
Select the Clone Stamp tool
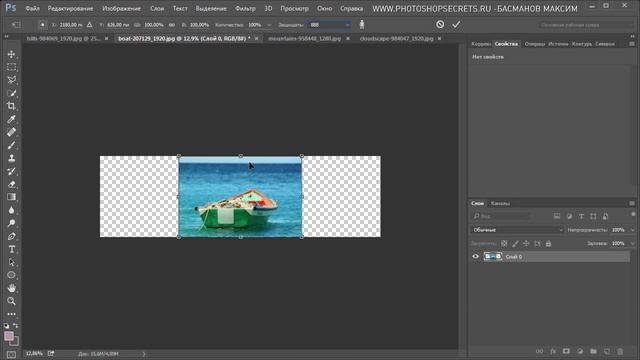[x=11, y=158]
